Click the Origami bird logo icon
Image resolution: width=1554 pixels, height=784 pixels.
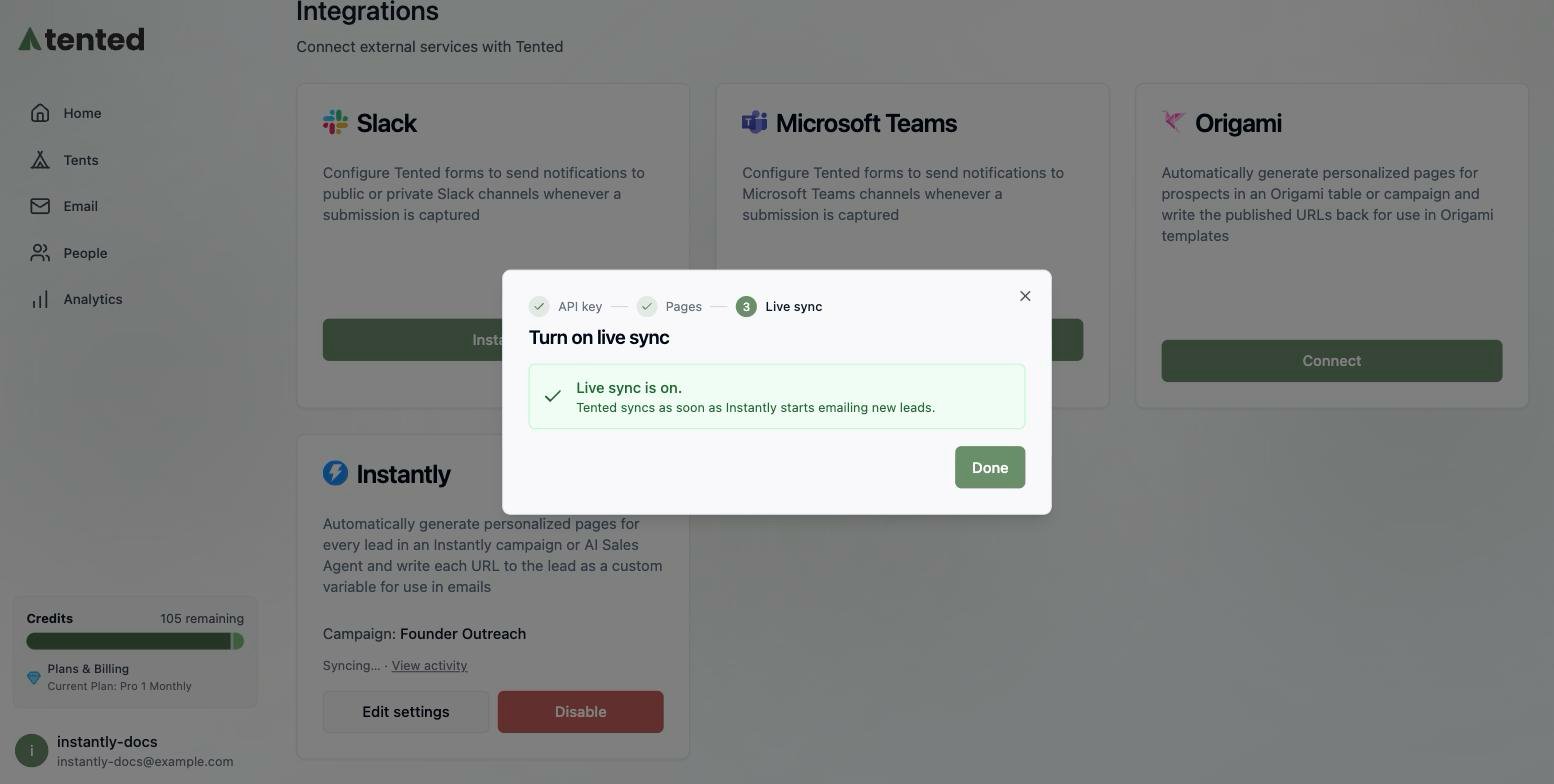pos(1174,122)
